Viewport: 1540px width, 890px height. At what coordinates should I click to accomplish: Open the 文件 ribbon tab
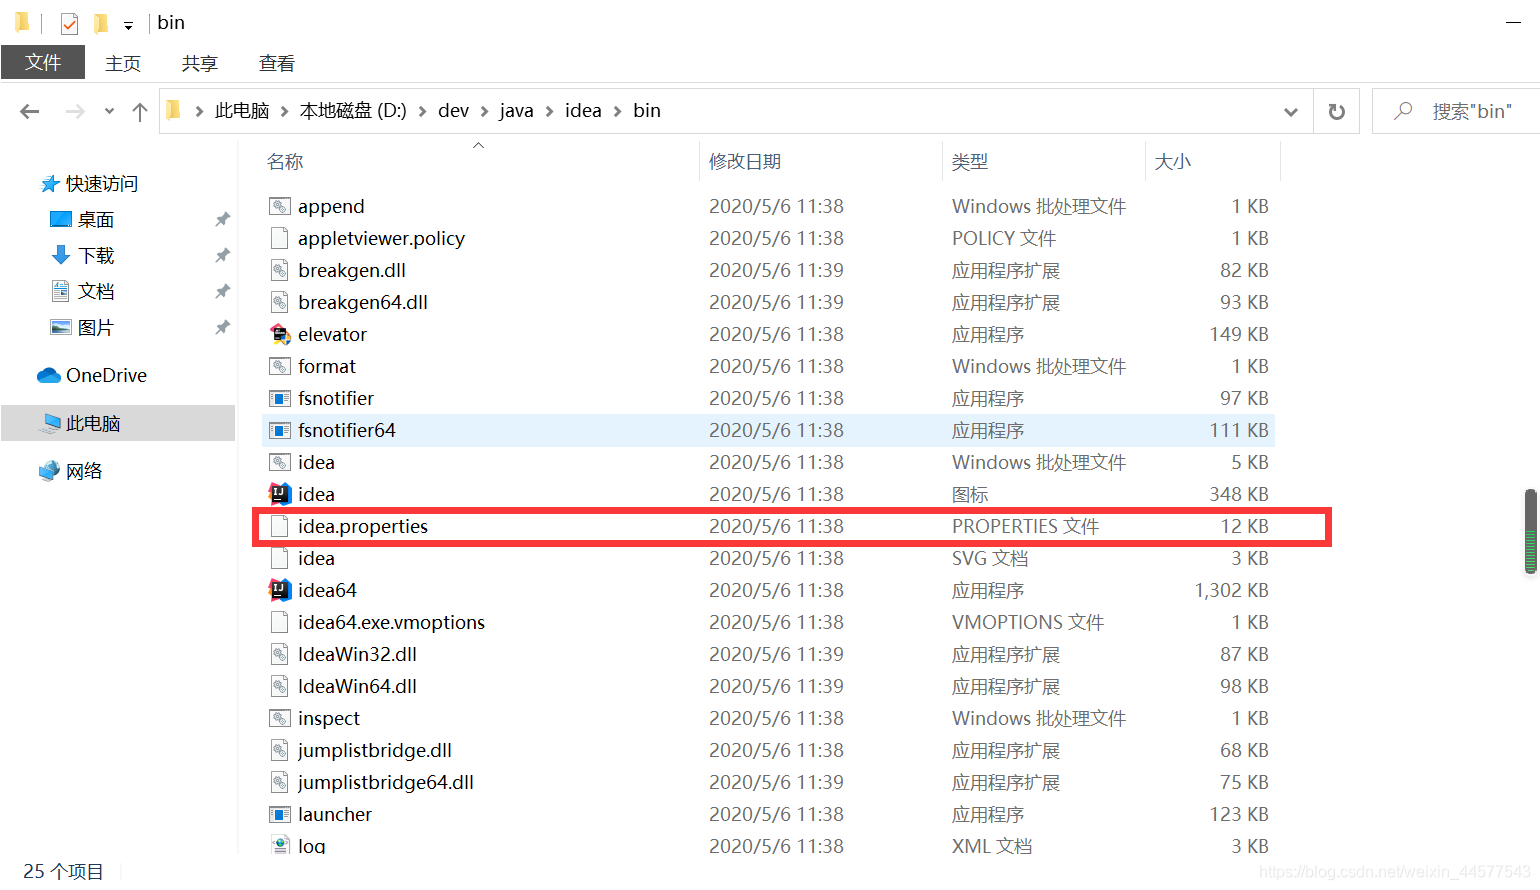(43, 62)
